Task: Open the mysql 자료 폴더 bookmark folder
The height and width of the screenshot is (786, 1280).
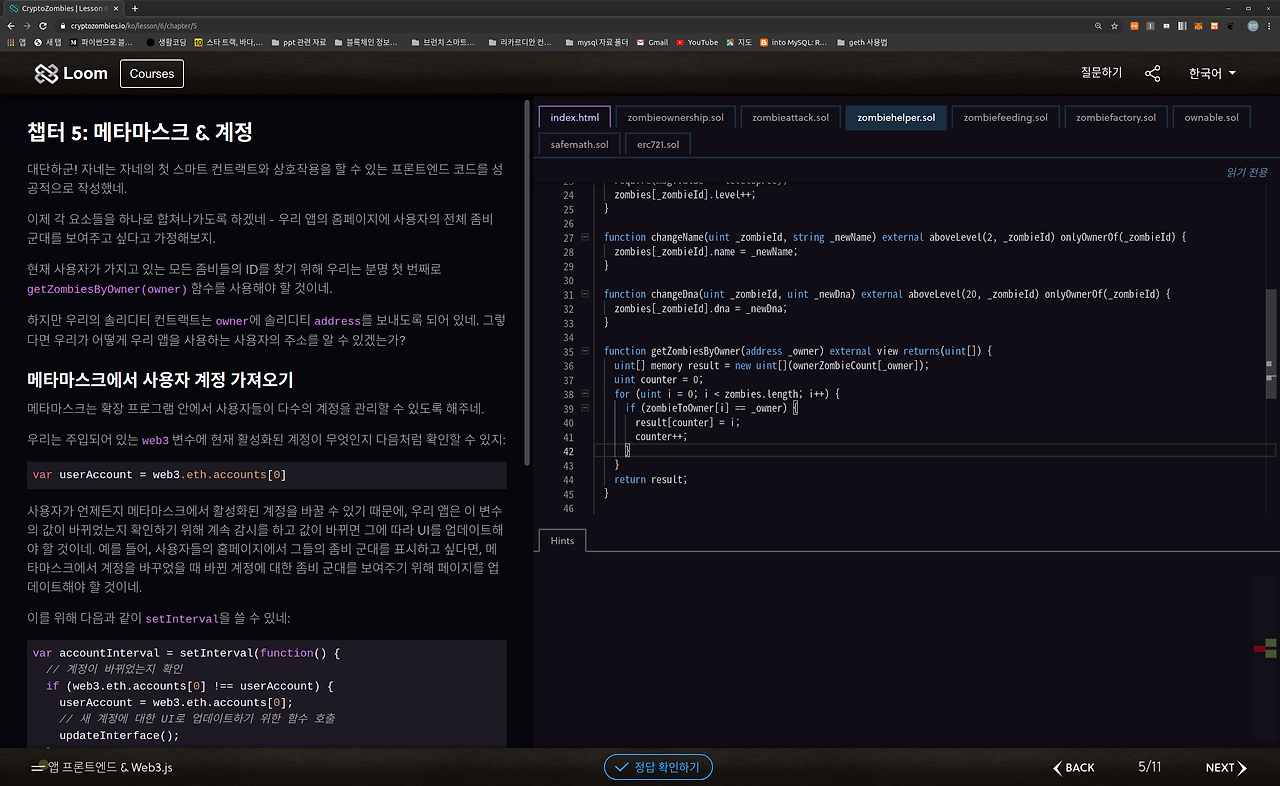Action: 595,42
